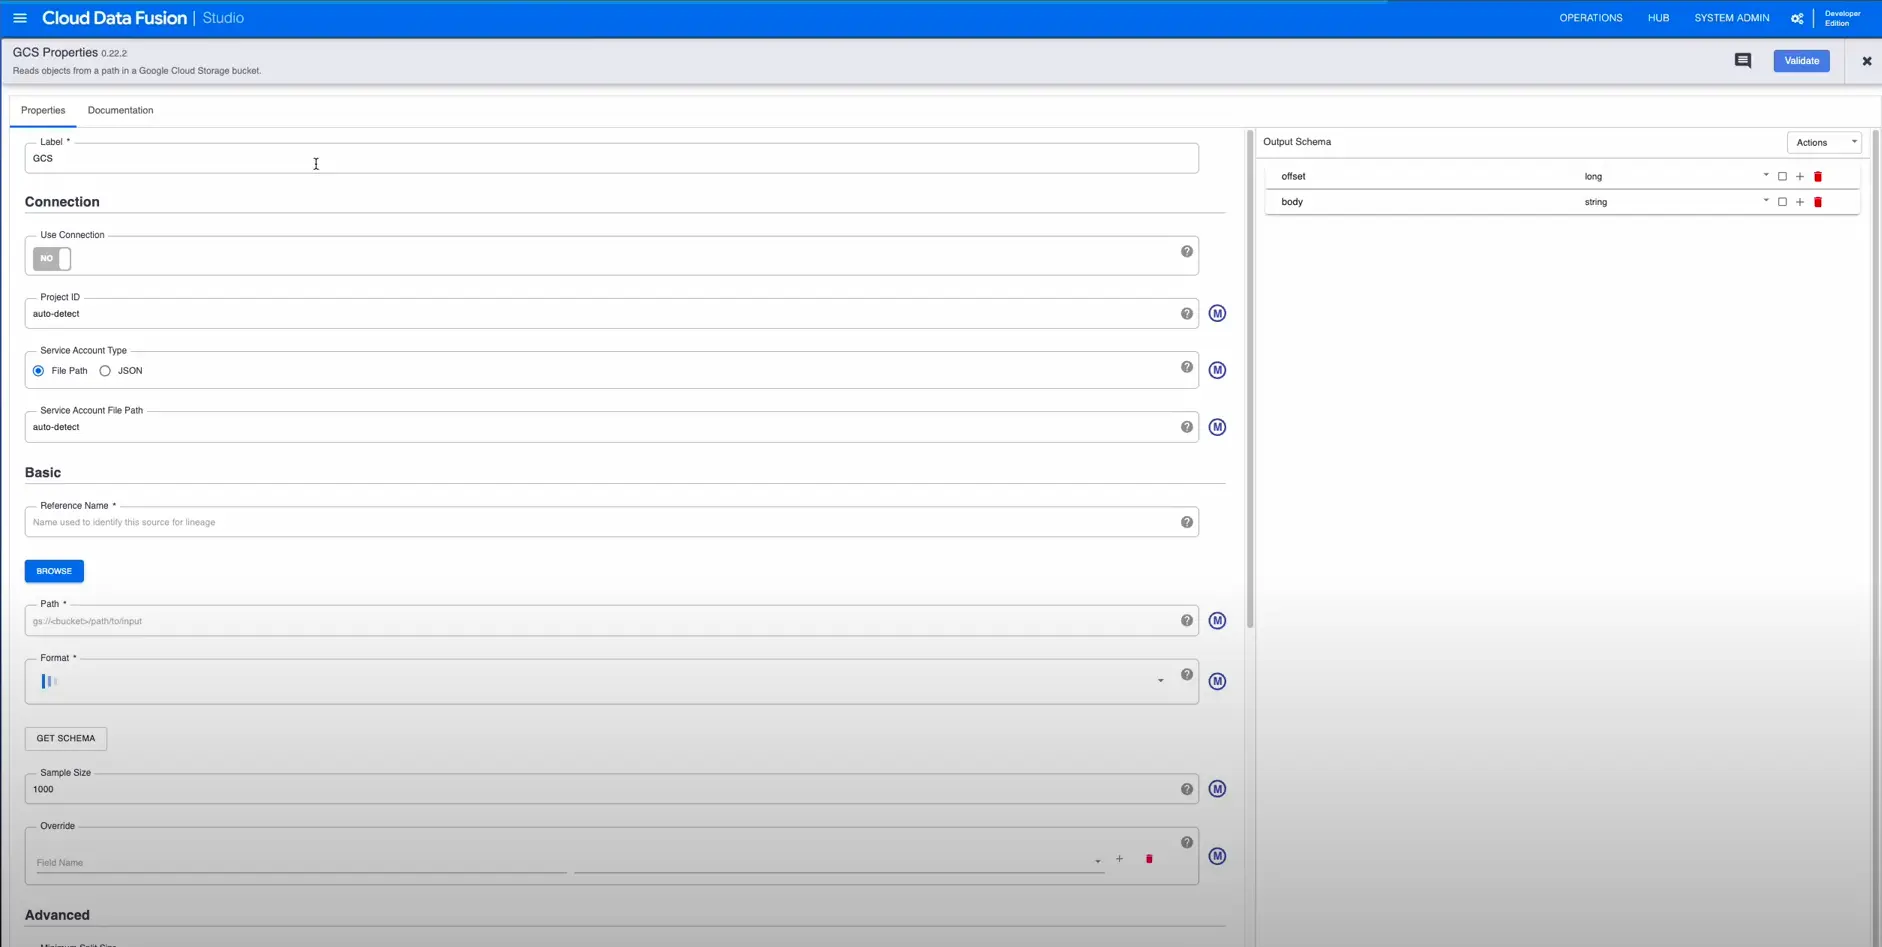Show help for Project ID

pos(1187,314)
